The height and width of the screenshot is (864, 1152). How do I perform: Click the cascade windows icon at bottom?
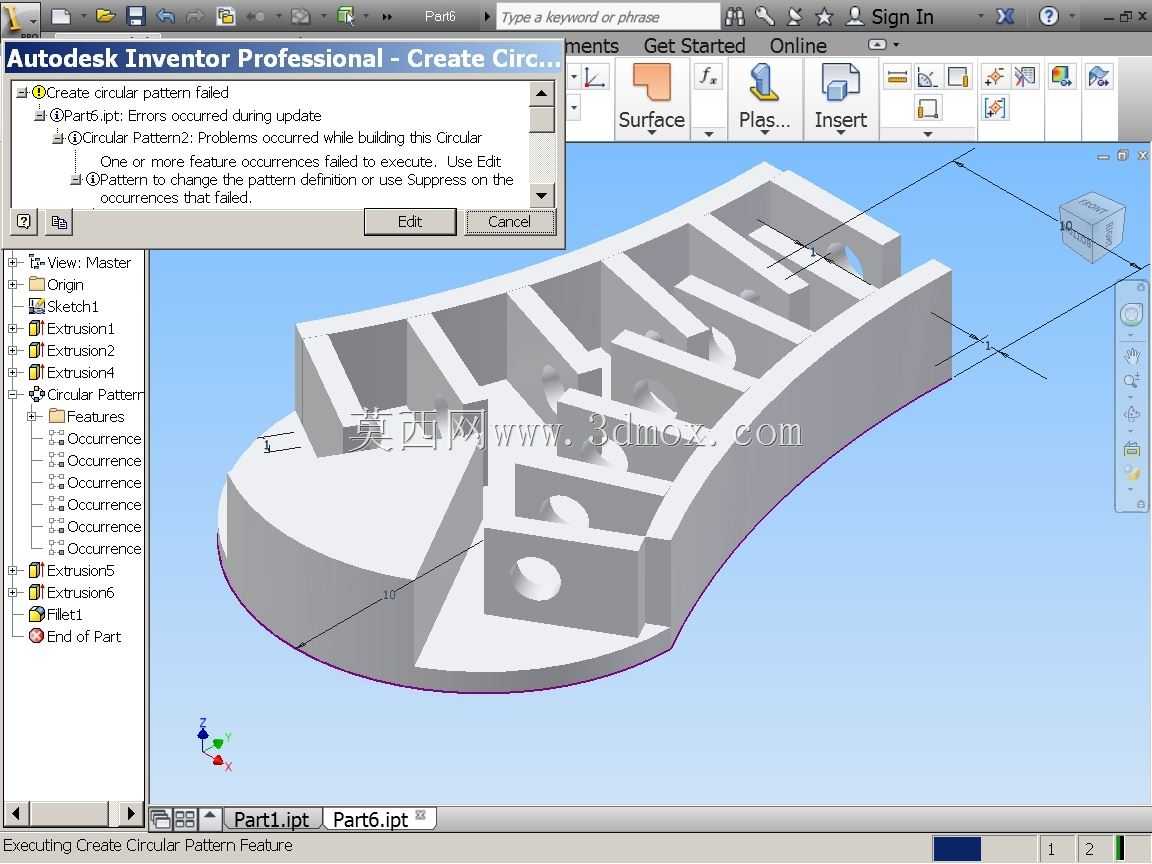click(x=160, y=818)
